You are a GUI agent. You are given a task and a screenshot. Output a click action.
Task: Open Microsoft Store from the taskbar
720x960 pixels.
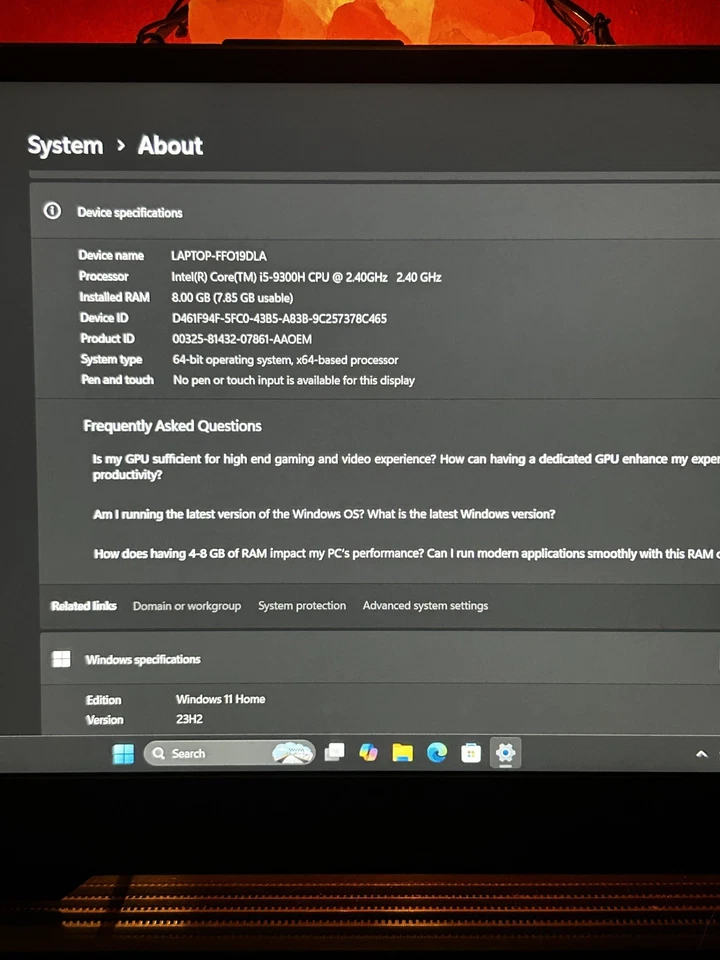471,753
